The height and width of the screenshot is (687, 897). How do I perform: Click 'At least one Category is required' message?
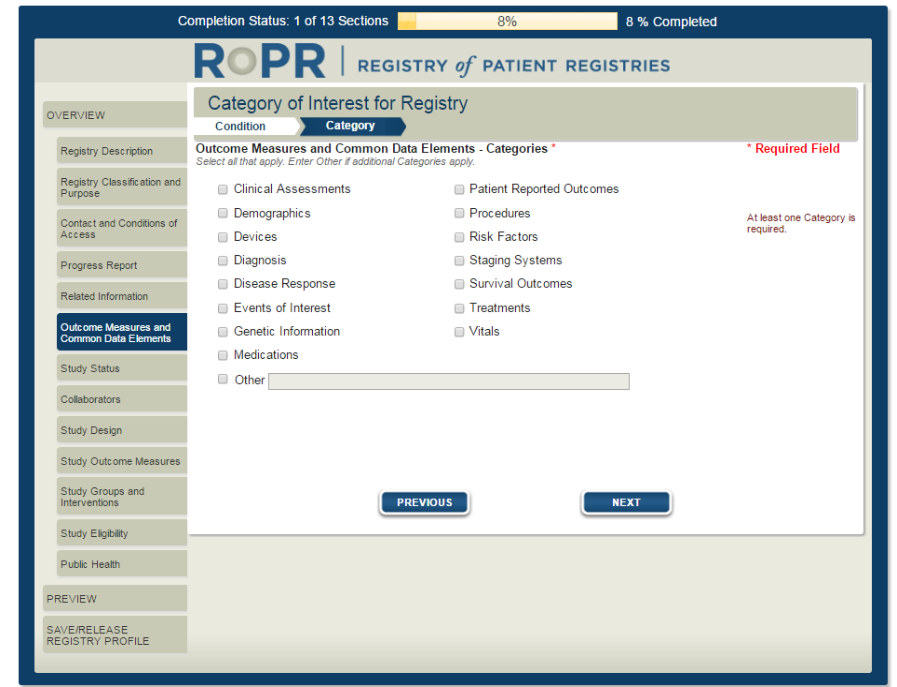click(x=801, y=223)
